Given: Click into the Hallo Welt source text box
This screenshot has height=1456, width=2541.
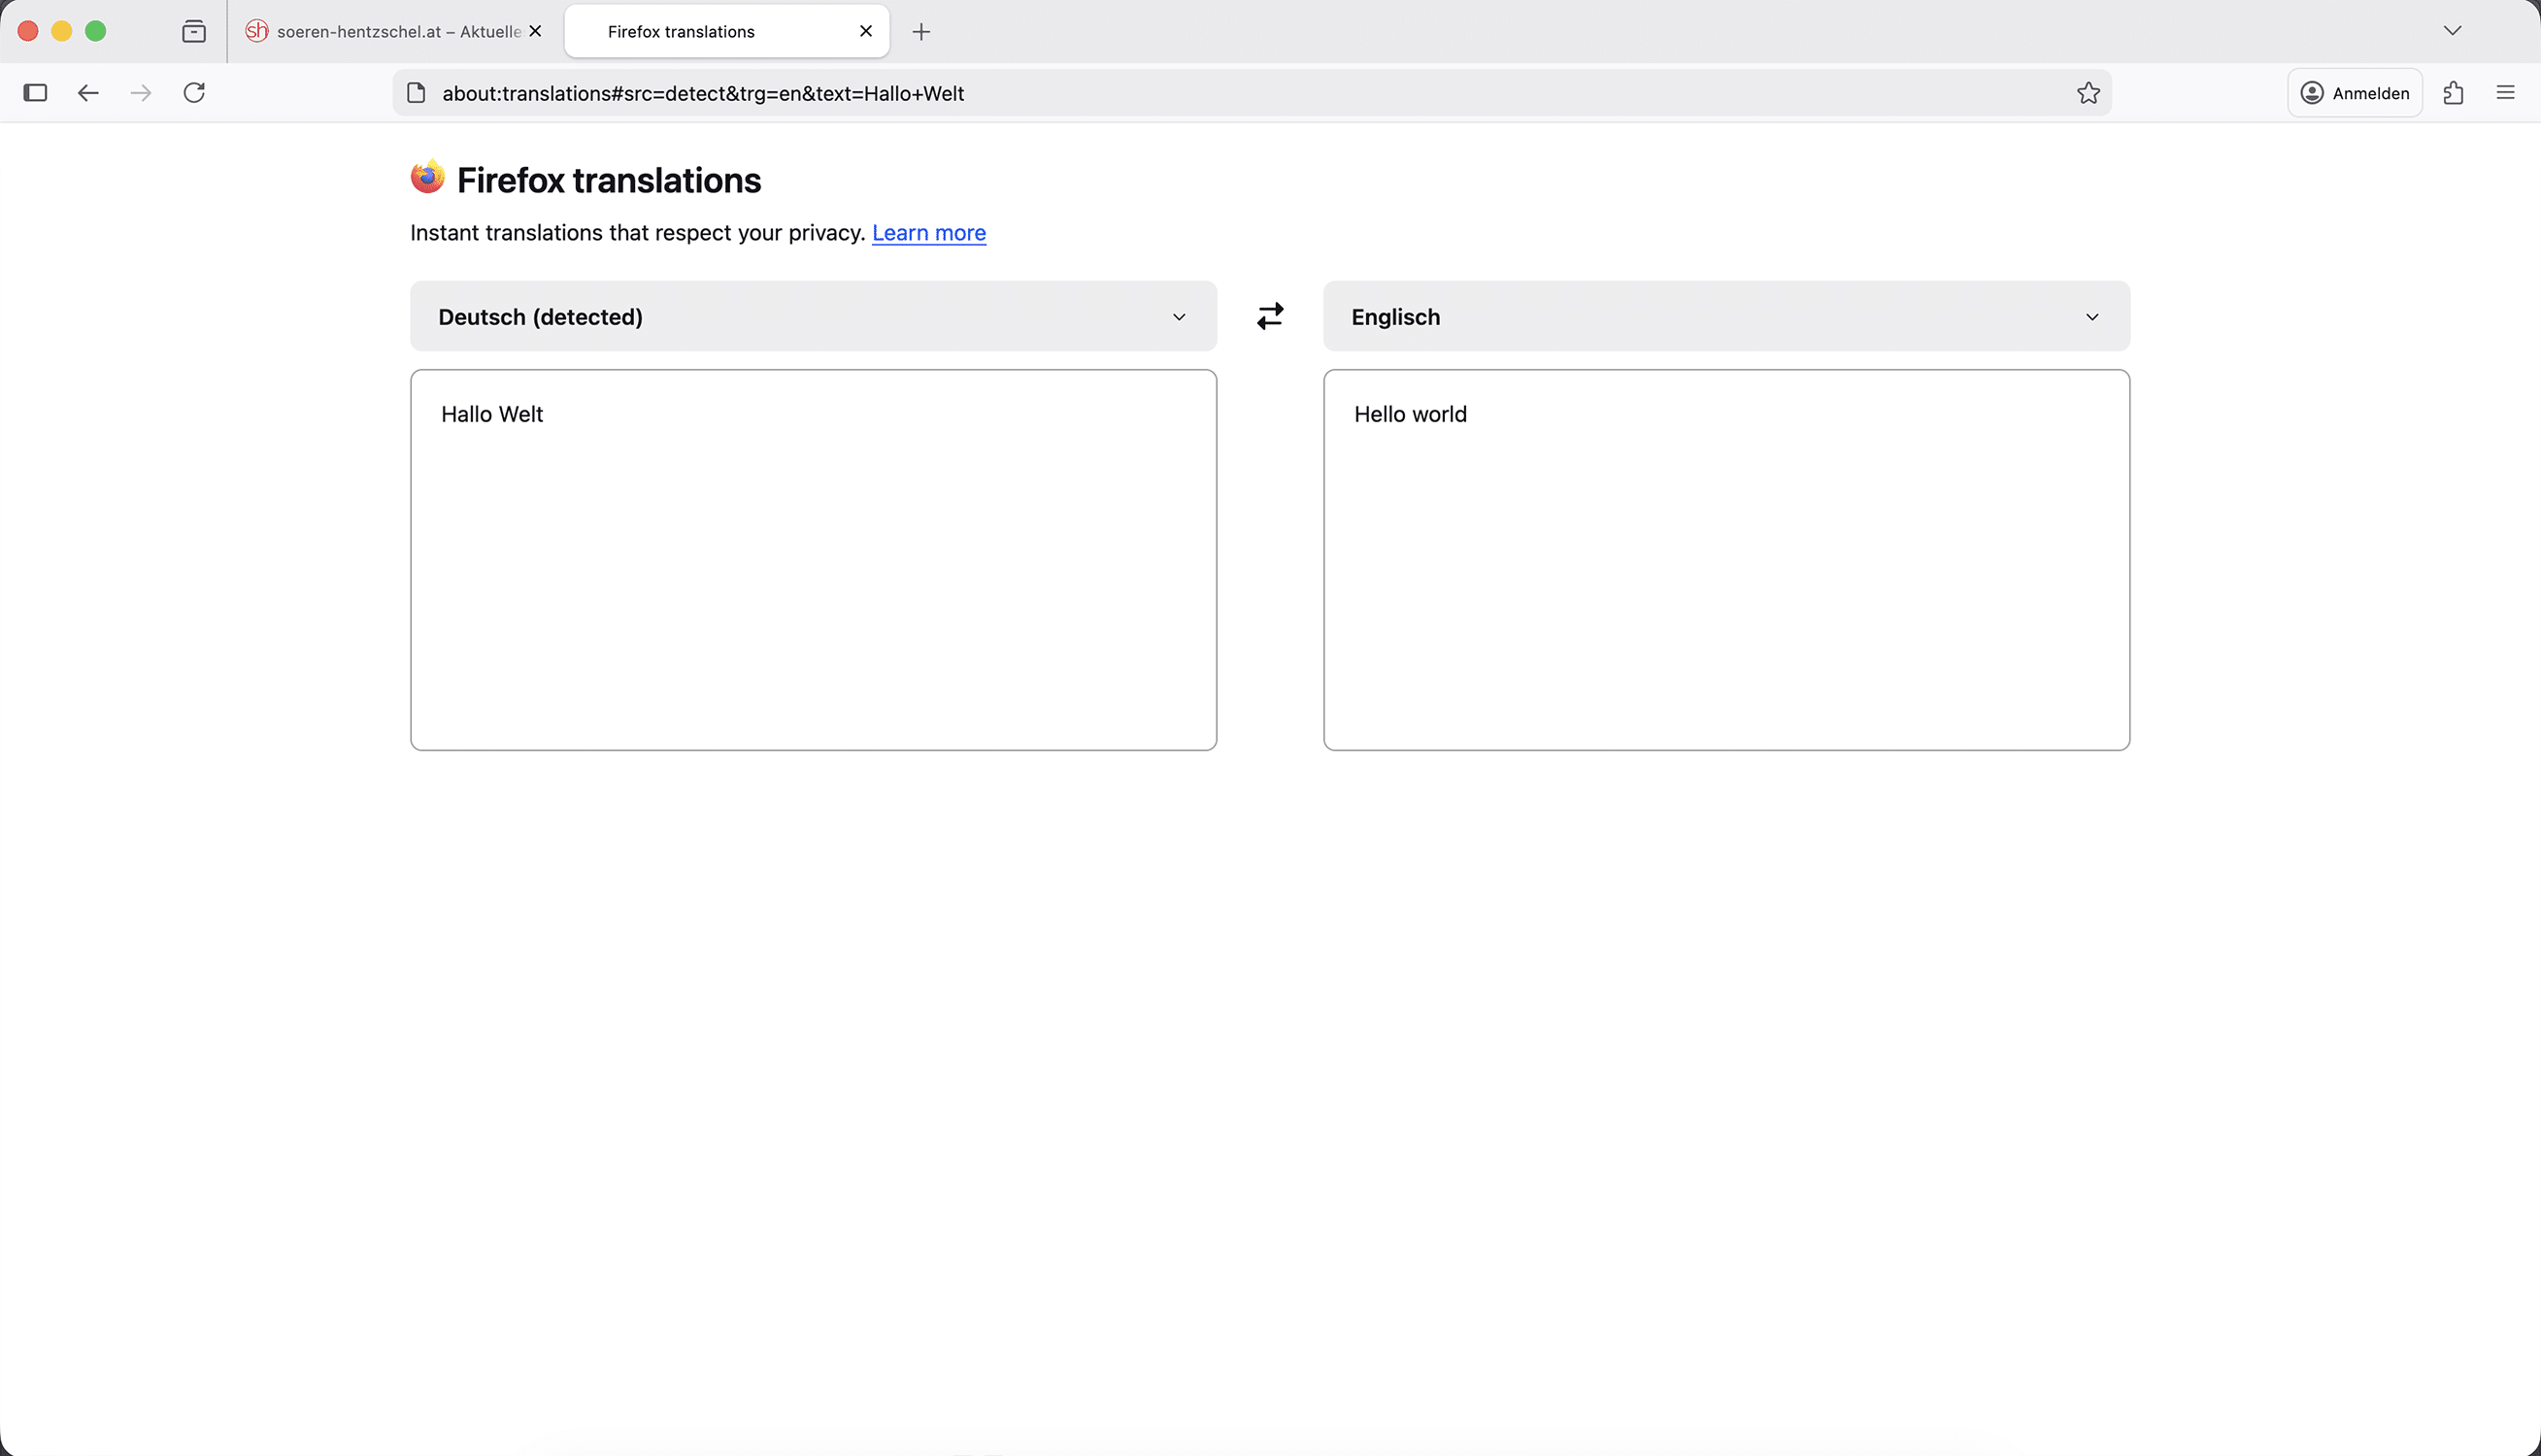Looking at the screenshot, I should point(813,560).
